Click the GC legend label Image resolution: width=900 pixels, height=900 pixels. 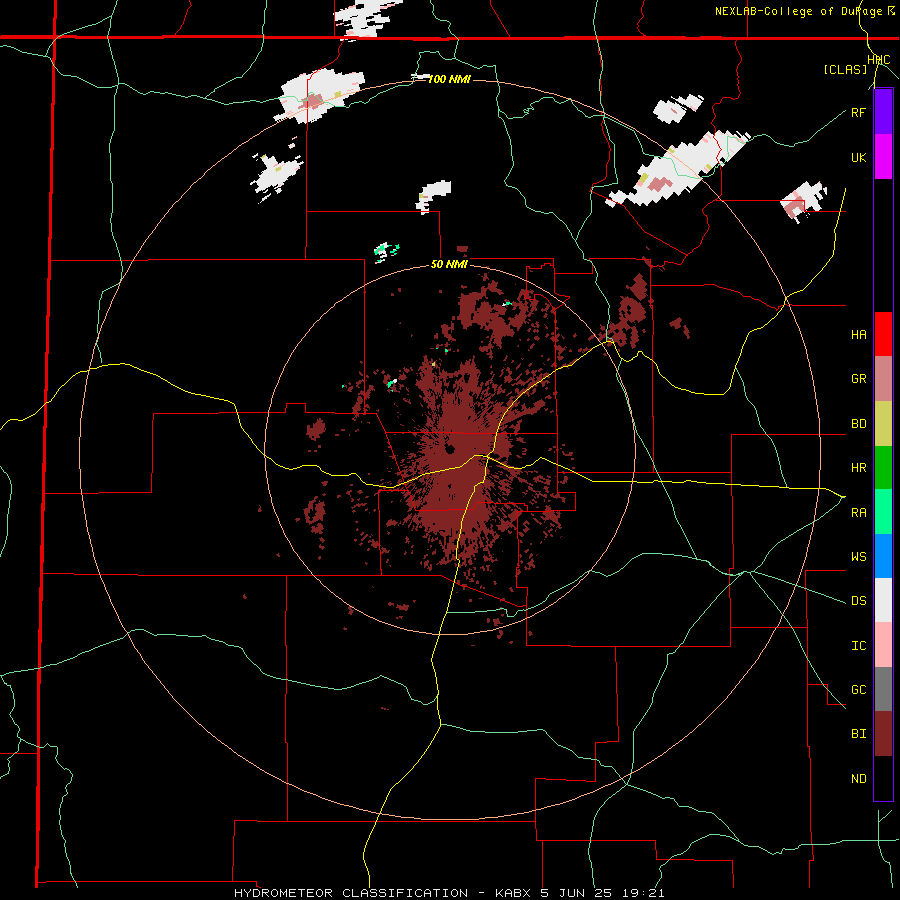(858, 690)
